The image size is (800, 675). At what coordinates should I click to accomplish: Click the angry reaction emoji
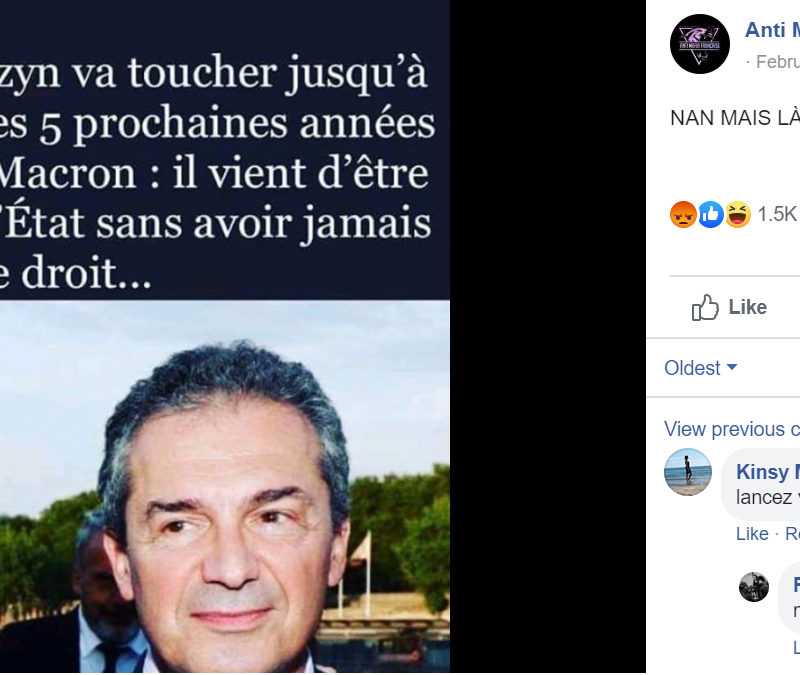coord(683,214)
